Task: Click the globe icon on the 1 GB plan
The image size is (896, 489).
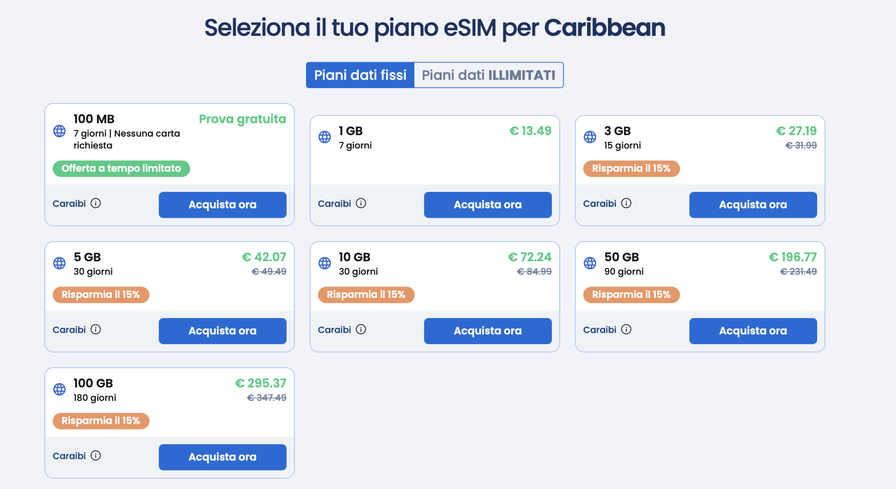Action: click(x=324, y=137)
